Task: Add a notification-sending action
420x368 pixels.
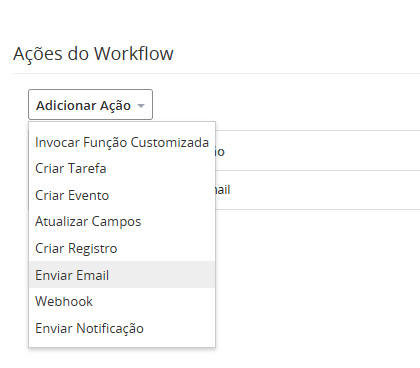Action: click(122, 328)
